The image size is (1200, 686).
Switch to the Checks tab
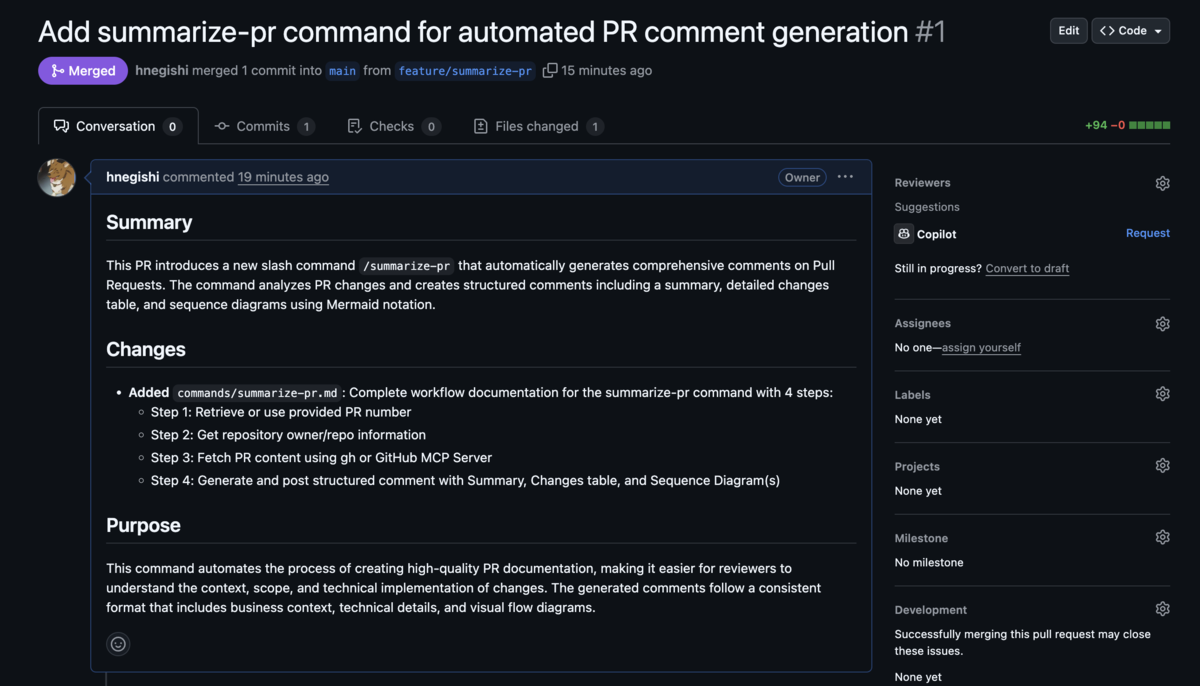coord(392,126)
